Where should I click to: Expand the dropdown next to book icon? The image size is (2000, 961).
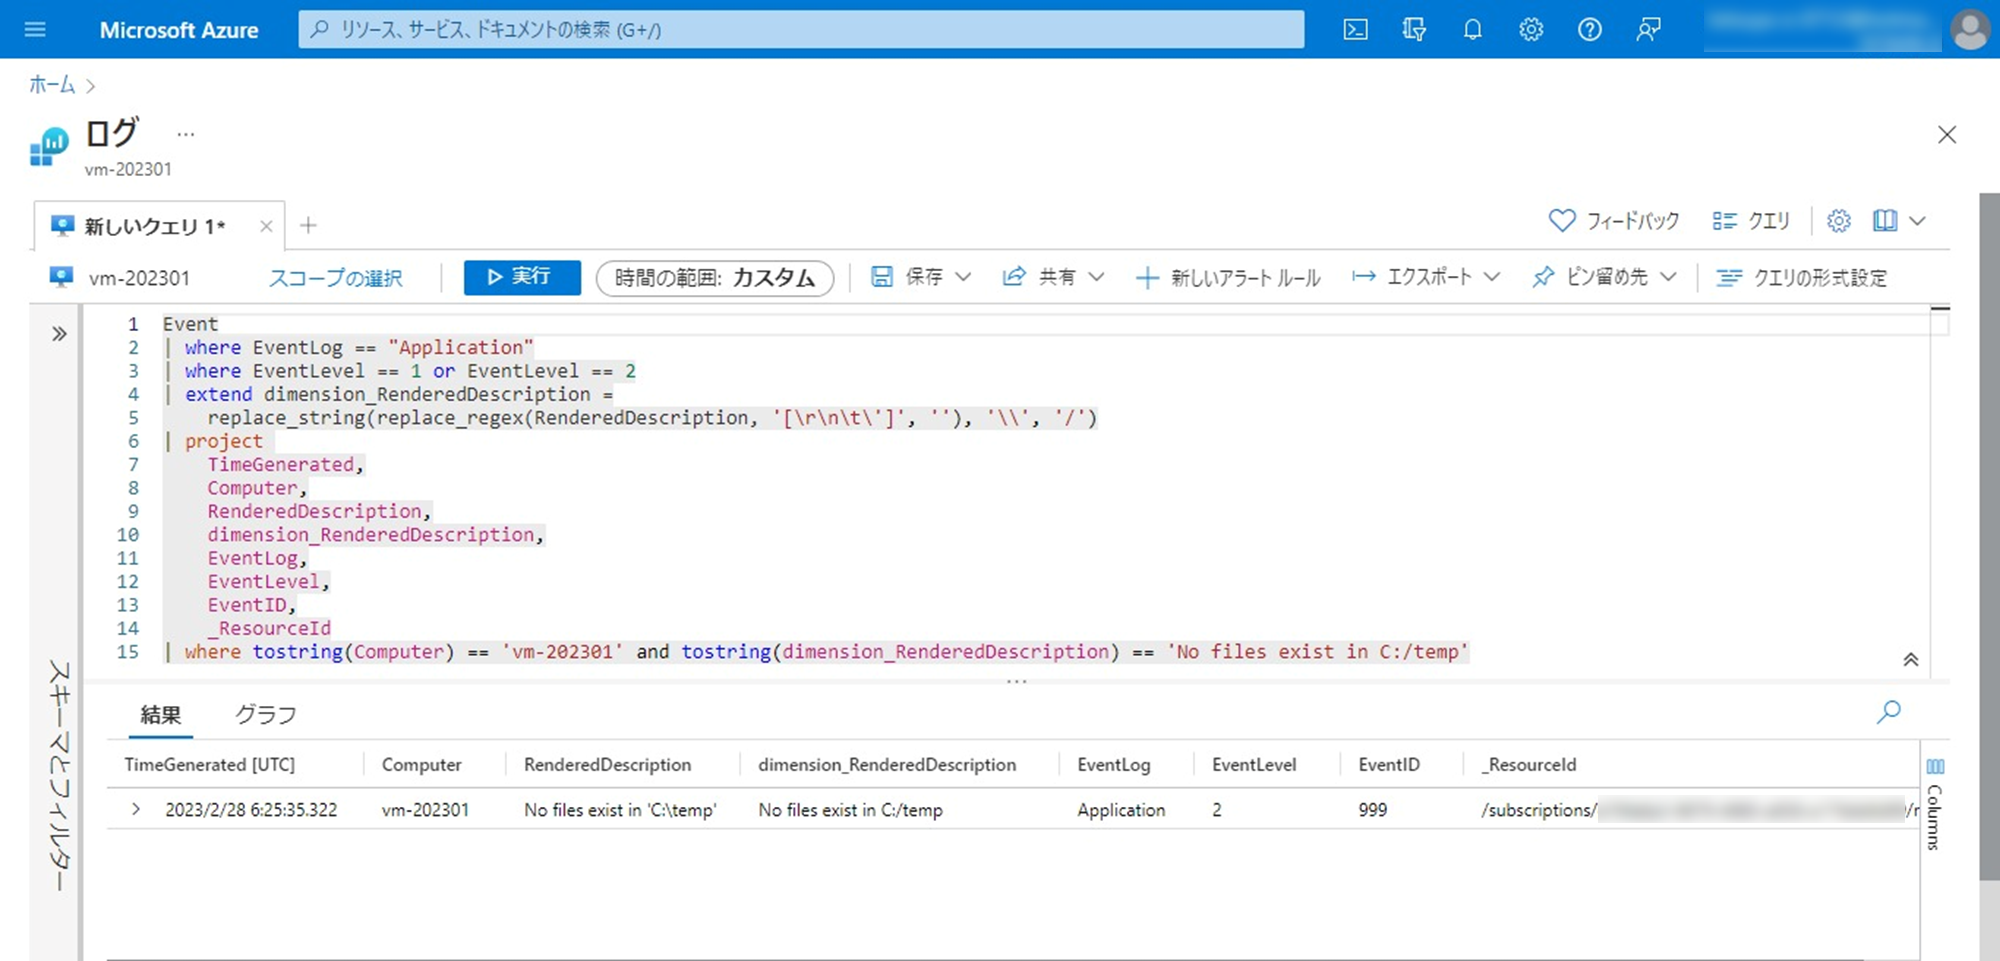[x=1917, y=221]
